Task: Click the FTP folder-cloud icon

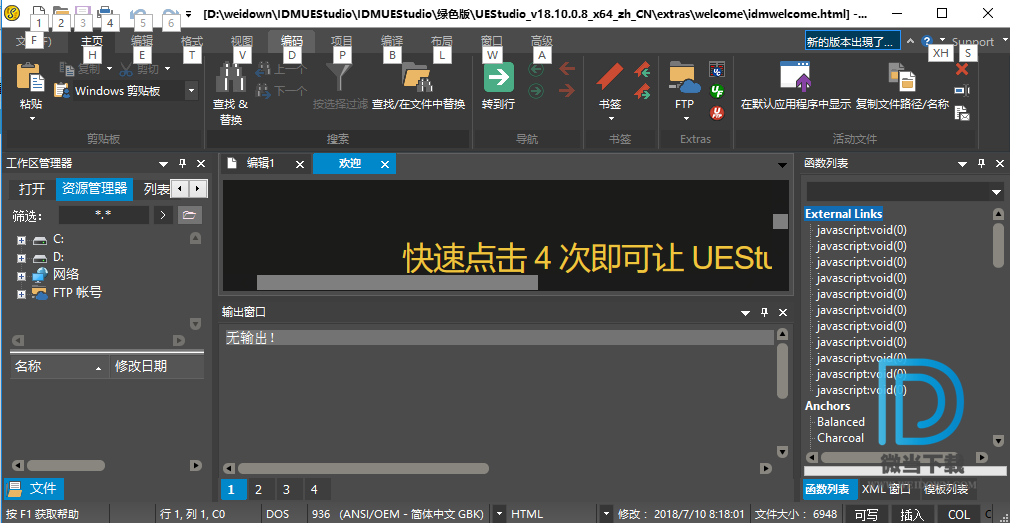Action: tap(684, 77)
